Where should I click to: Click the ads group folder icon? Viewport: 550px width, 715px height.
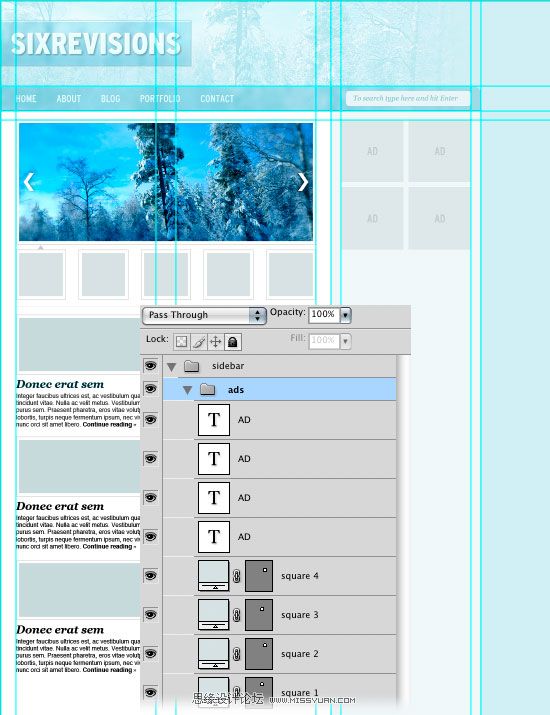point(208,389)
